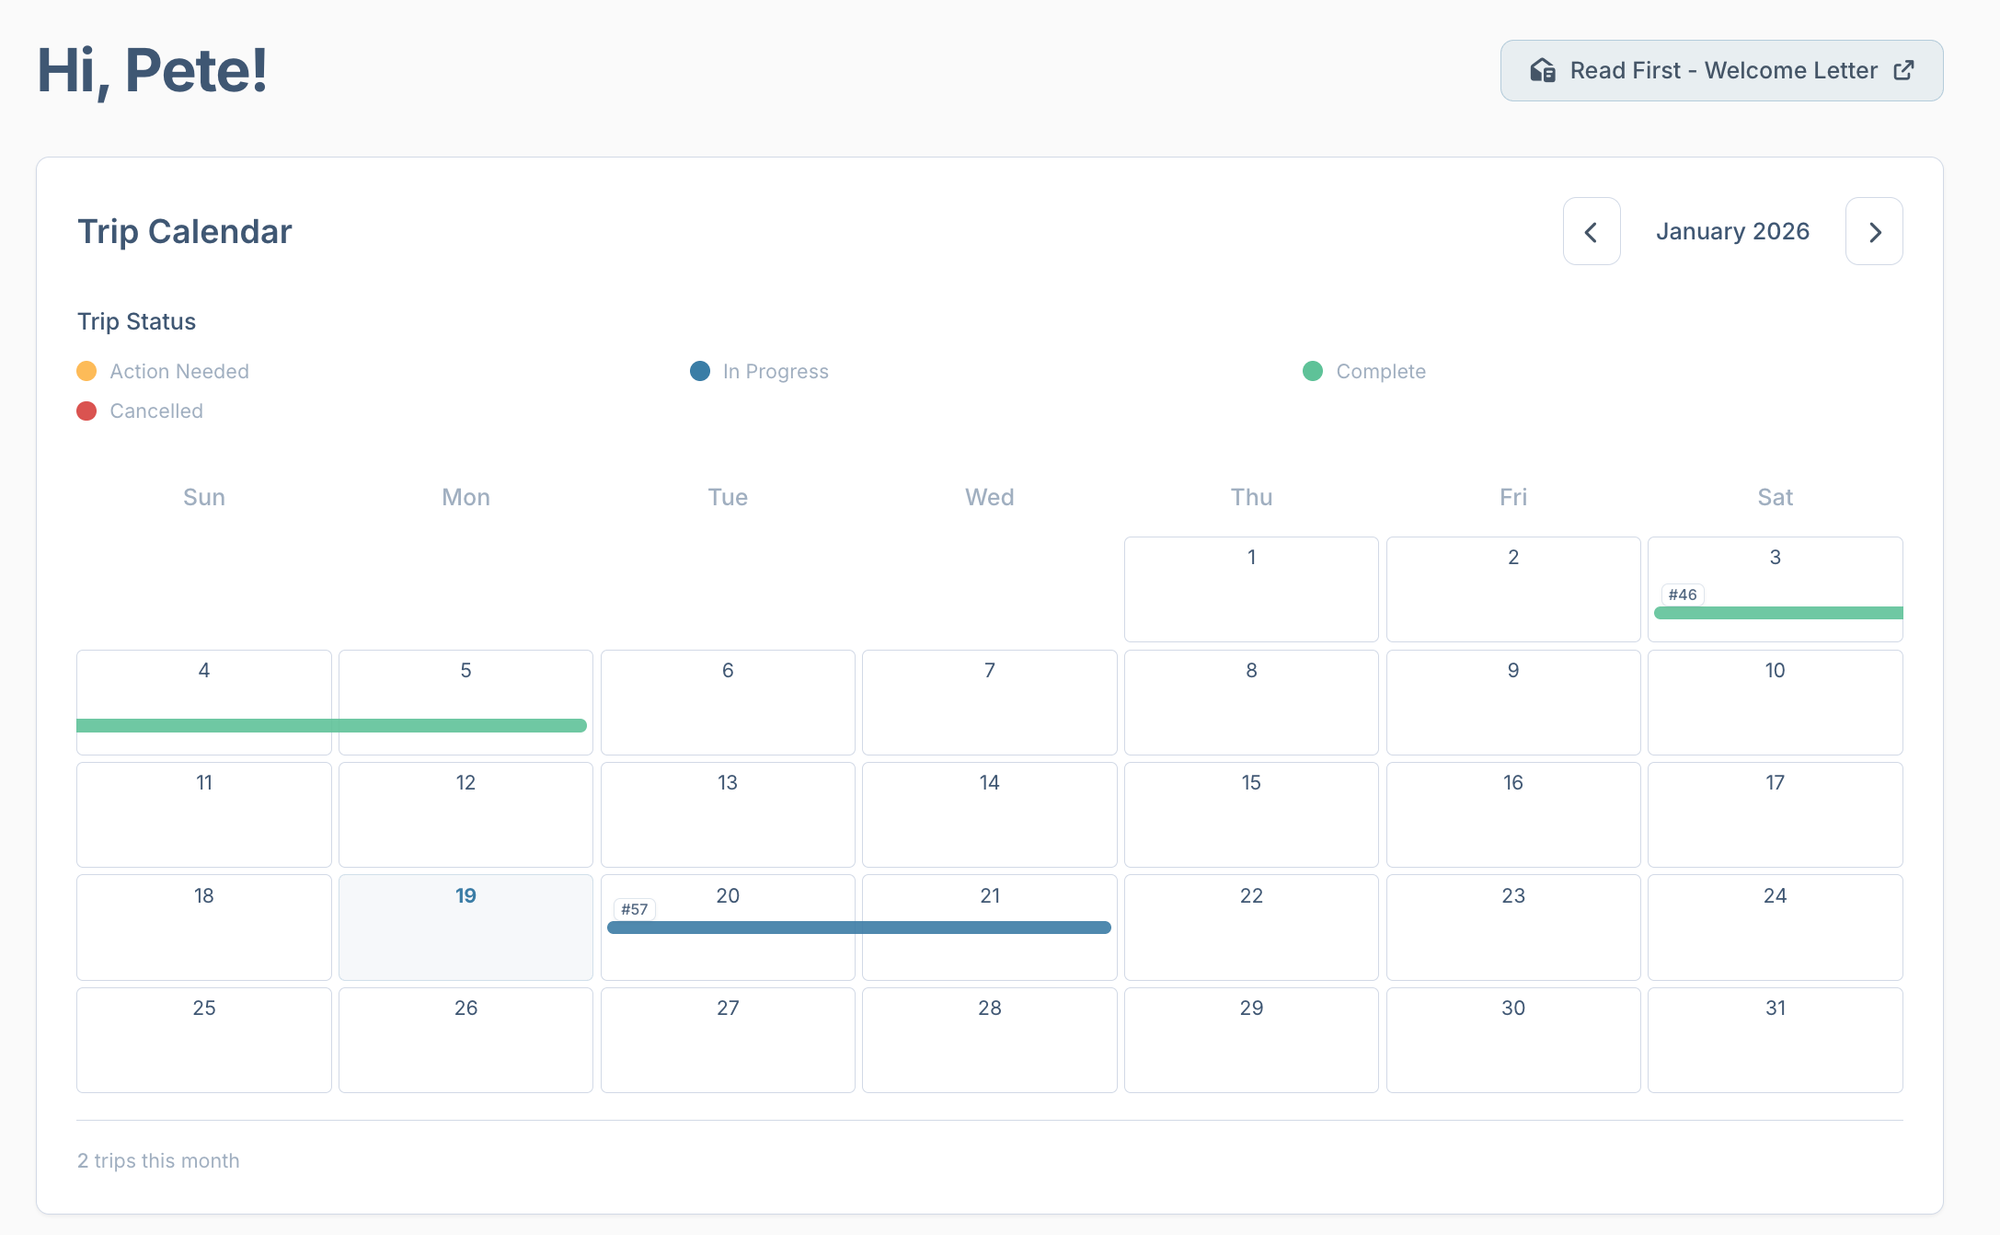Click the blue in-progress trip bar
2000x1235 pixels.
858,927
